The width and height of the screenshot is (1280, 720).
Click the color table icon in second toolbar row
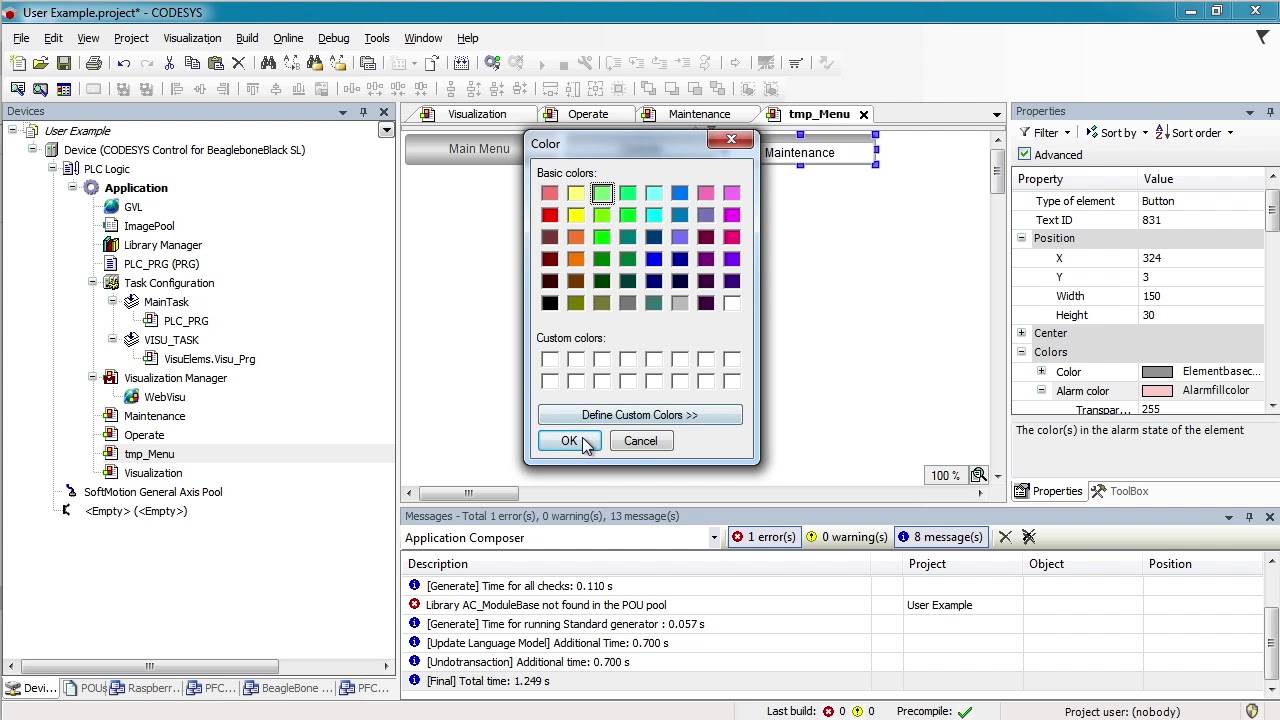(x=64, y=89)
